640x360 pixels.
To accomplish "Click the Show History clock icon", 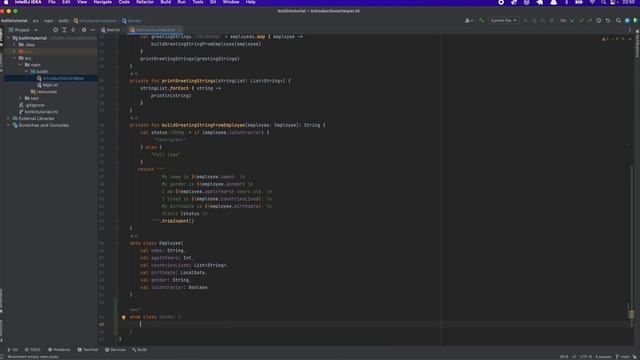I will pos(599,20).
